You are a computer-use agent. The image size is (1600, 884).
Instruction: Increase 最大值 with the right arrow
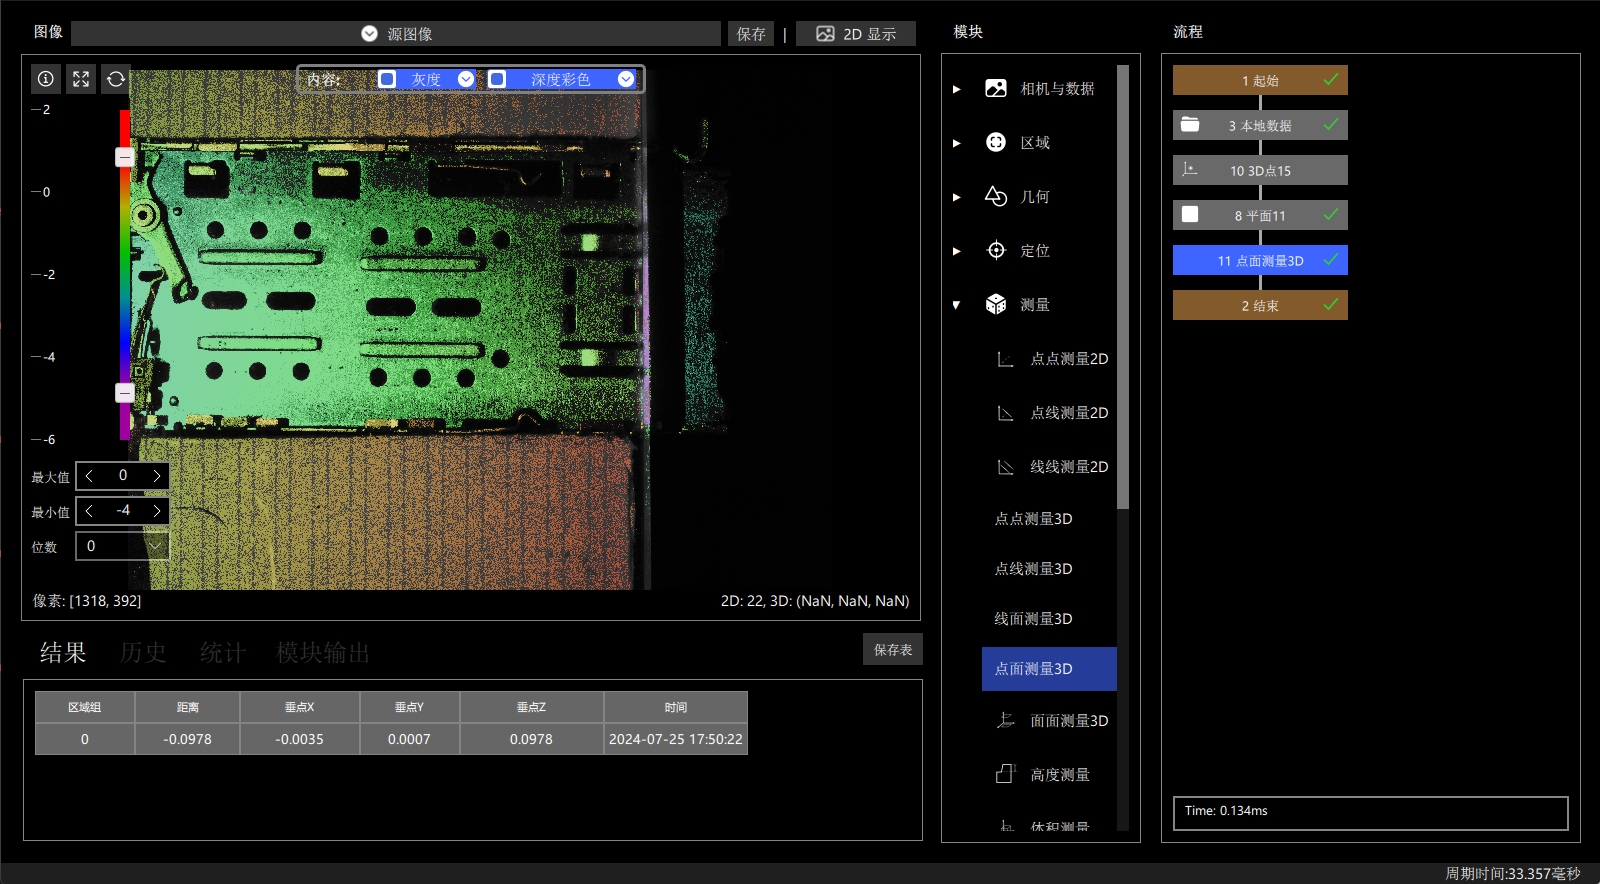click(x=157, y=476)
